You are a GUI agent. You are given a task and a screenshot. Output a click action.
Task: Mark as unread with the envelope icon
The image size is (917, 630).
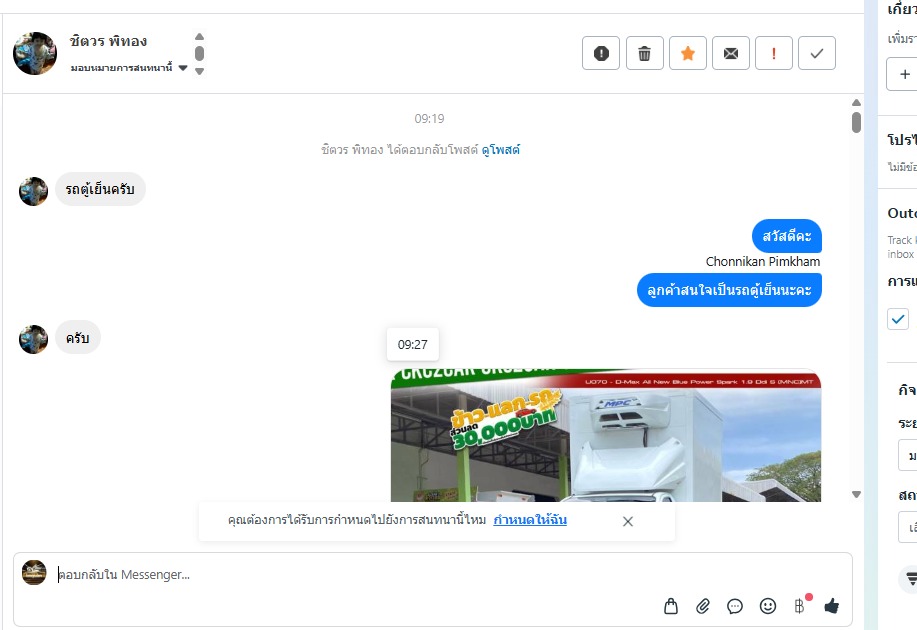click(730, 53)
